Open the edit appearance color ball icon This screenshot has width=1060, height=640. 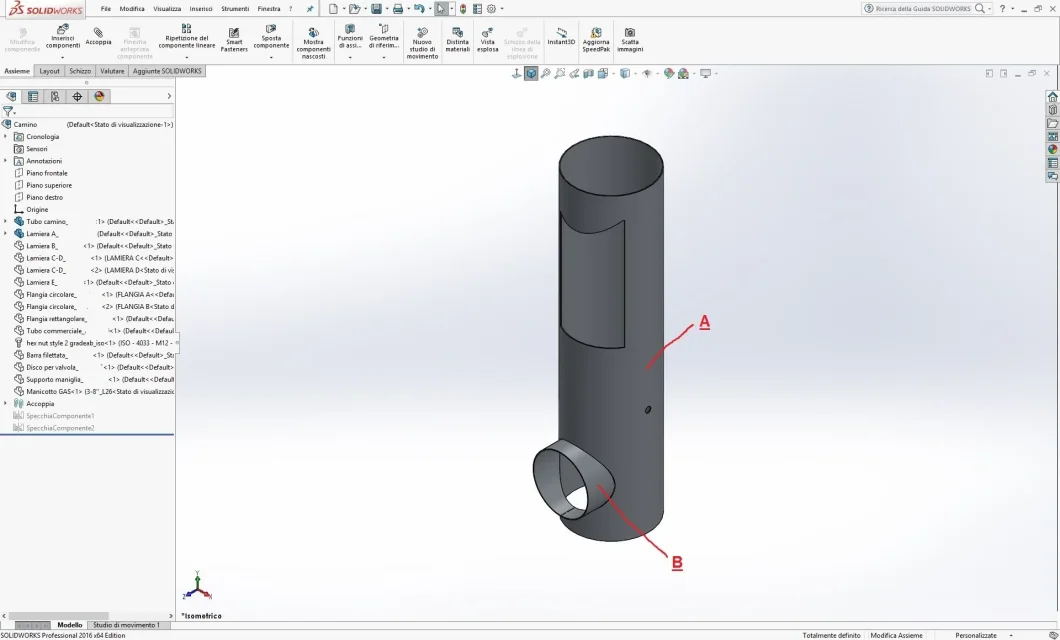669,74
